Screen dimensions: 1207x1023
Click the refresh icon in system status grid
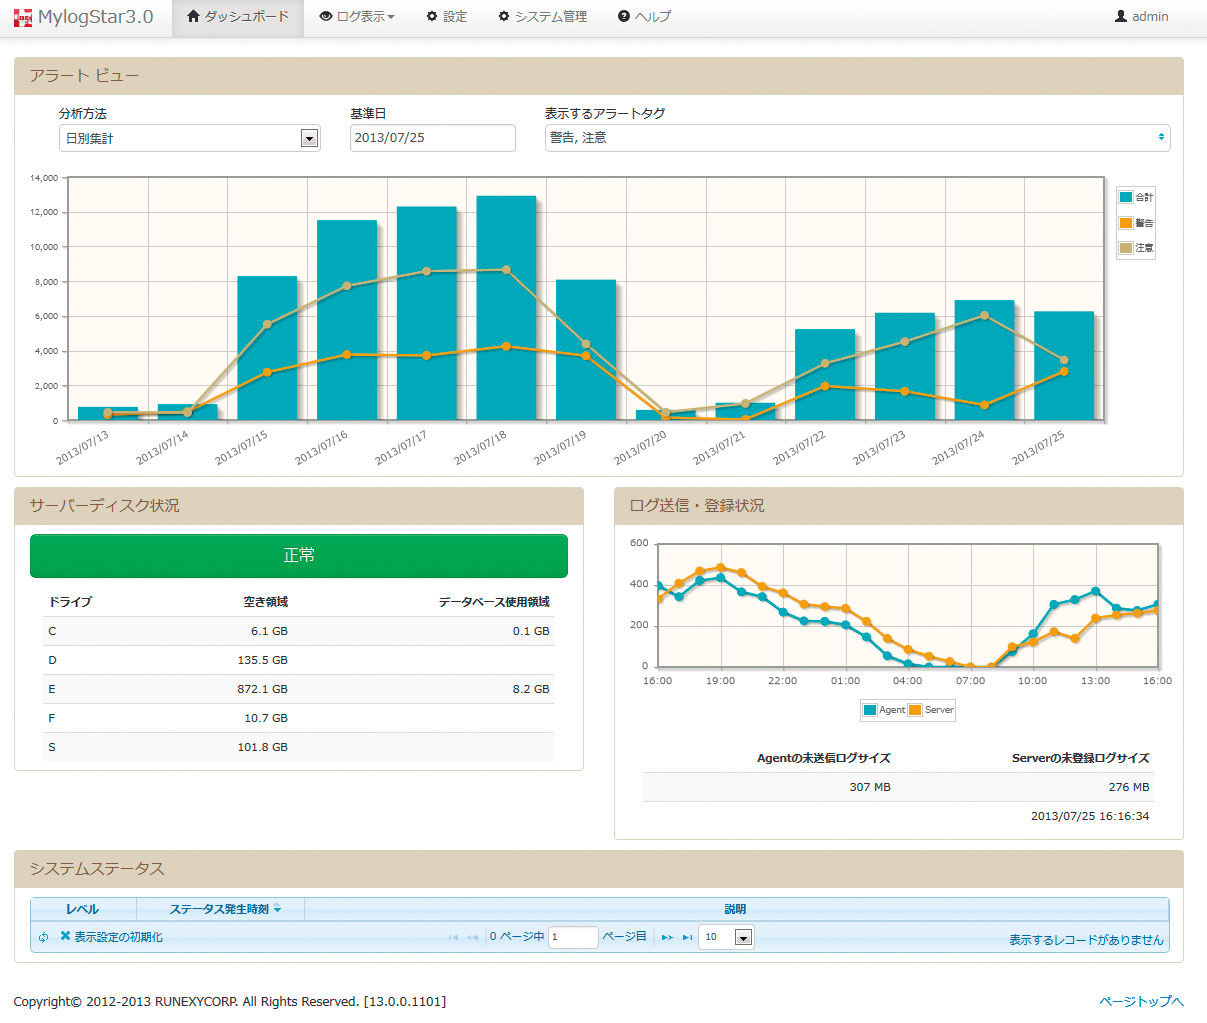click(44, 937)
